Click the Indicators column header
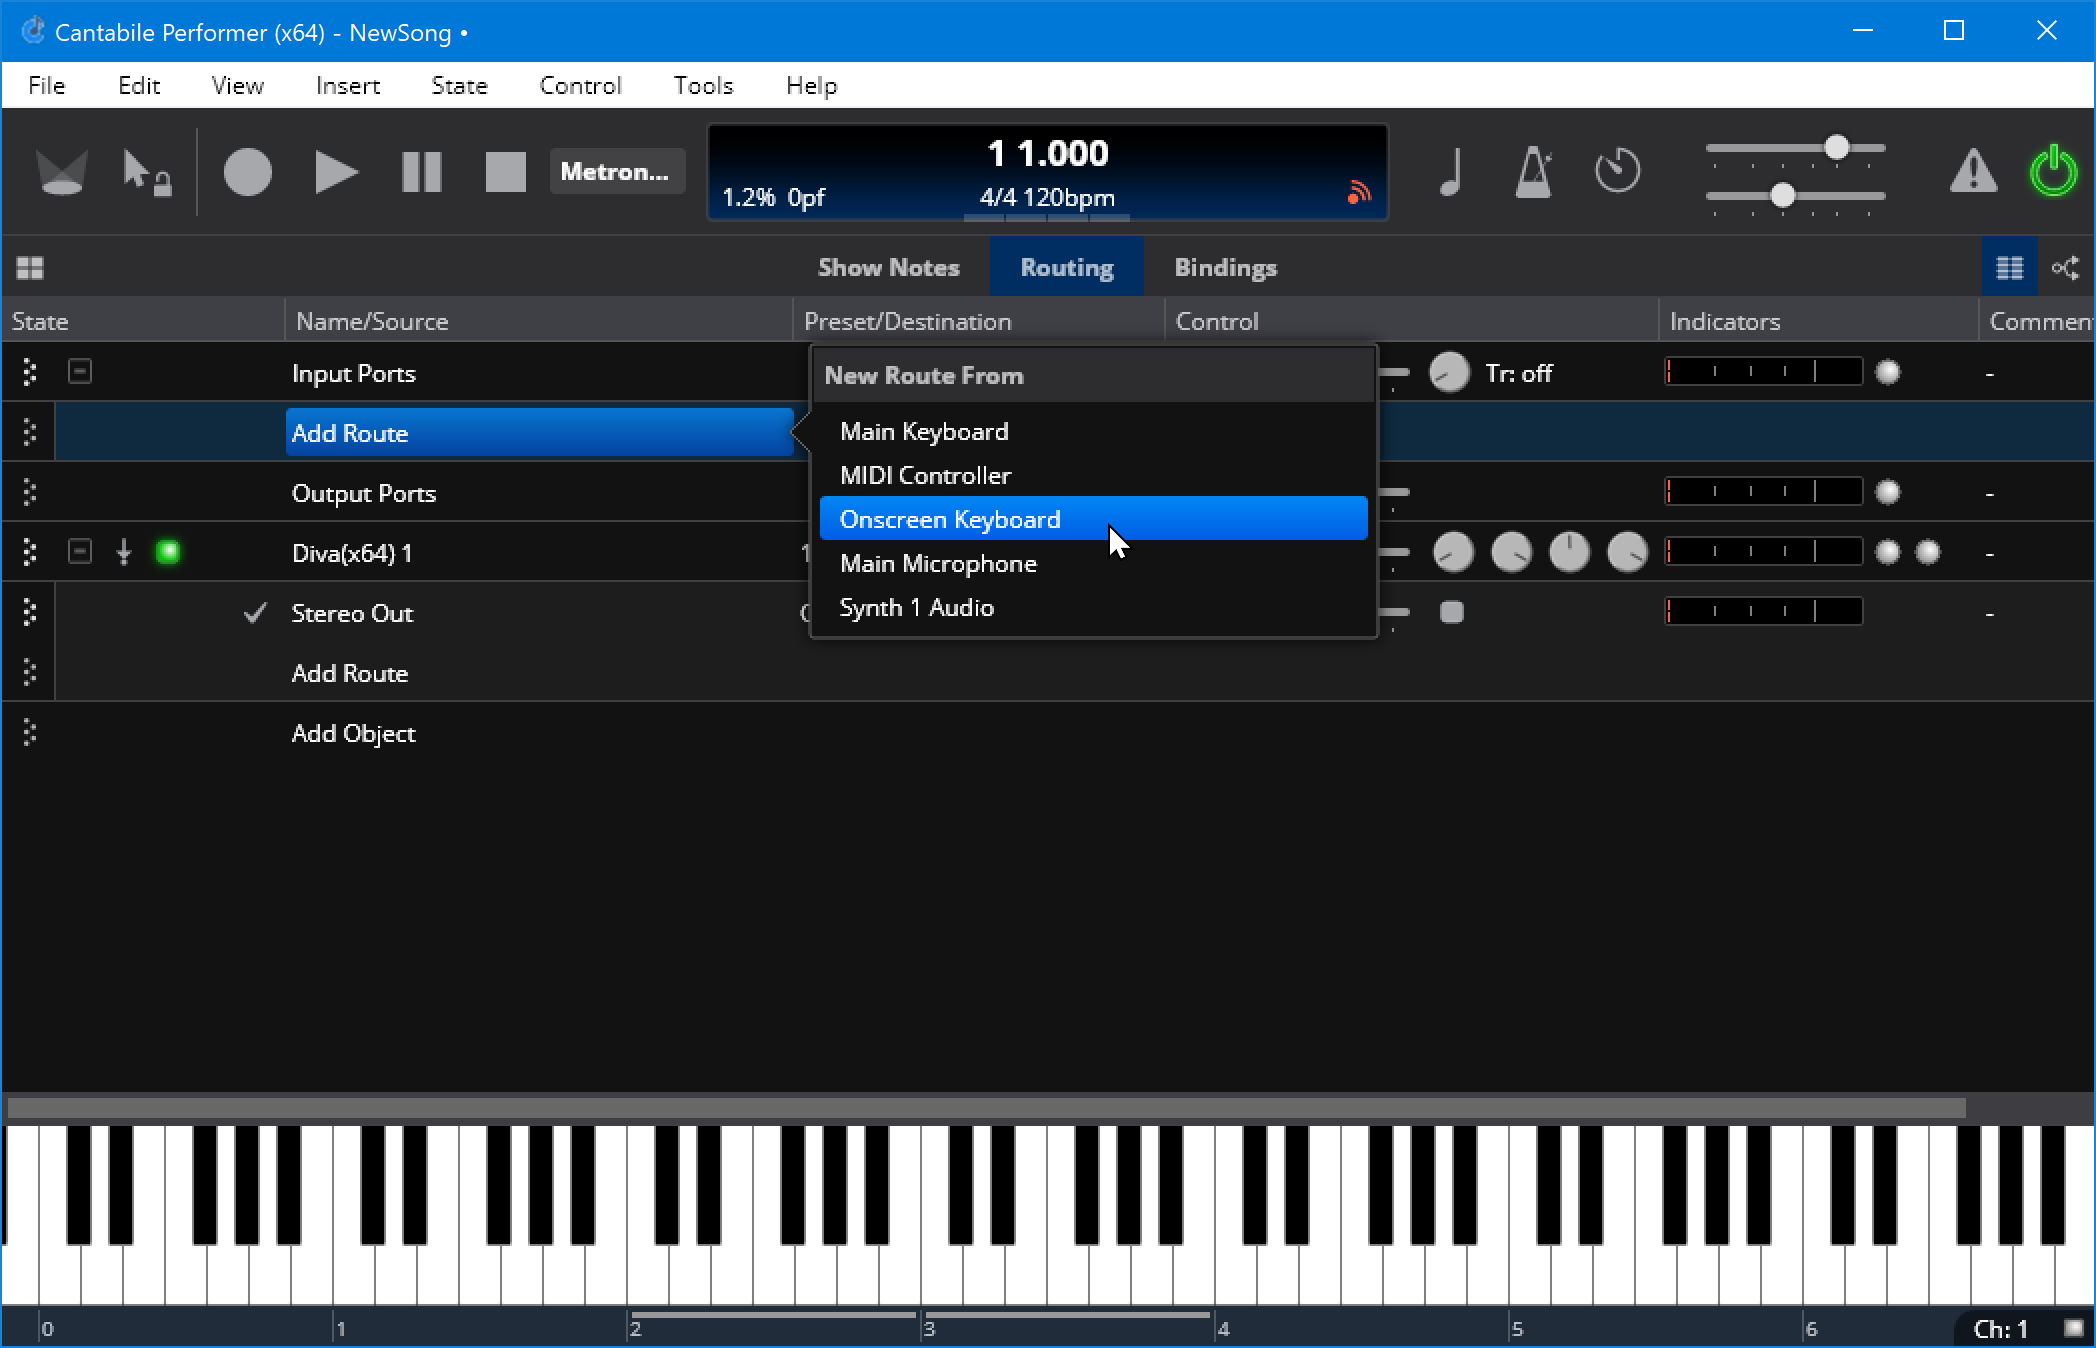Screen dimensions: 2096x1348 pyautogui.click(x=1818, y=321)
